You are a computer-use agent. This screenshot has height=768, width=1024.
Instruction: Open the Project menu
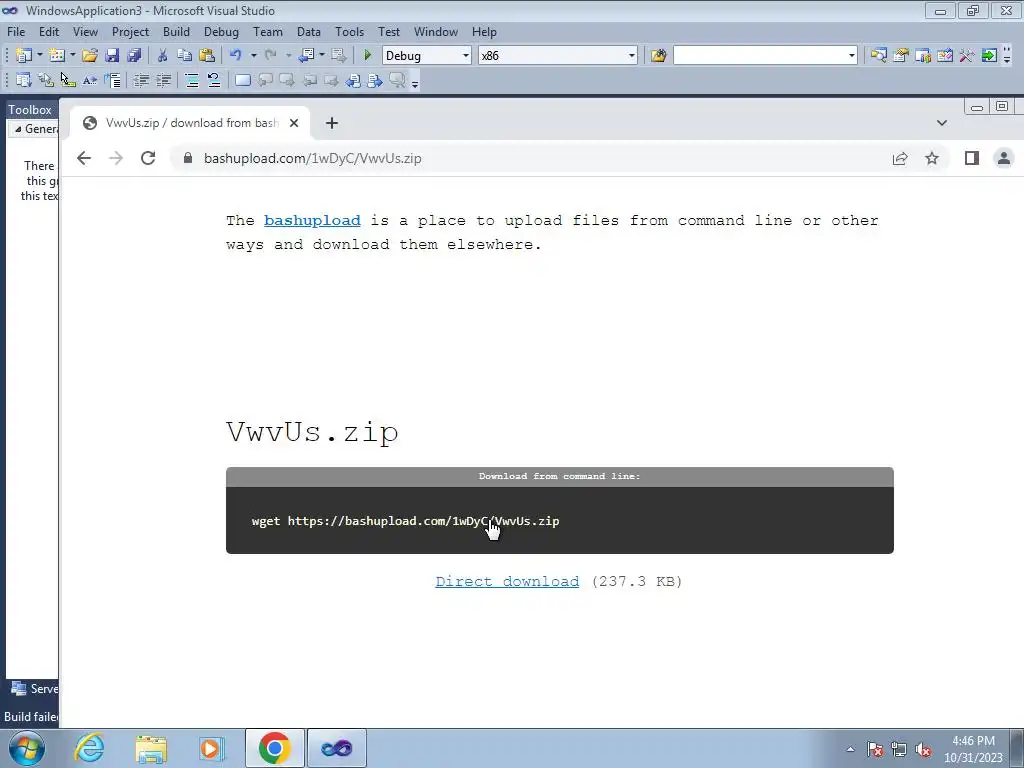coord(130,31)
